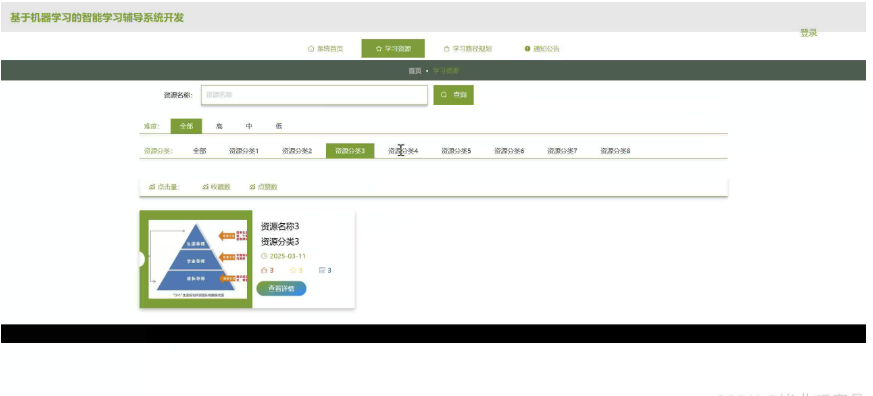Filter by 资源分类4
873x396 pixels.
coord(403,151)
